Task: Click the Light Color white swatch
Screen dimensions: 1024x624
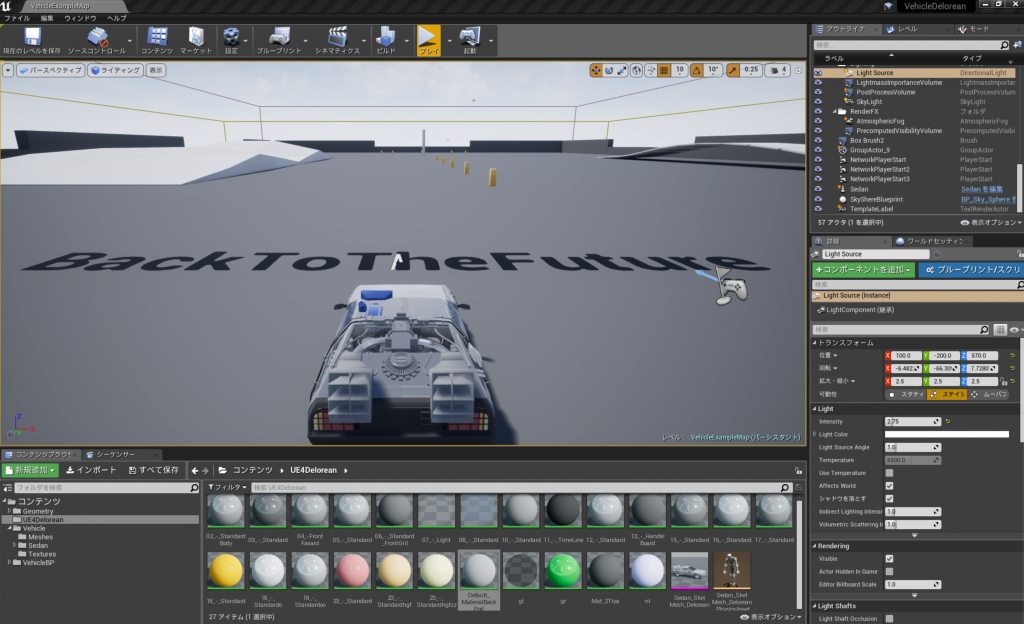Action: pos(946,435)
